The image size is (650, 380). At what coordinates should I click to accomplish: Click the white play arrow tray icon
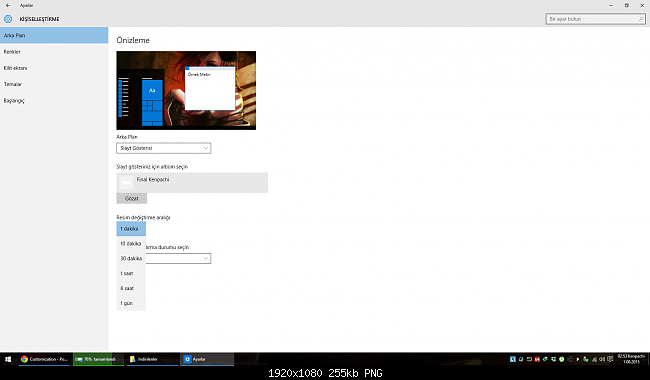(578, 359)
